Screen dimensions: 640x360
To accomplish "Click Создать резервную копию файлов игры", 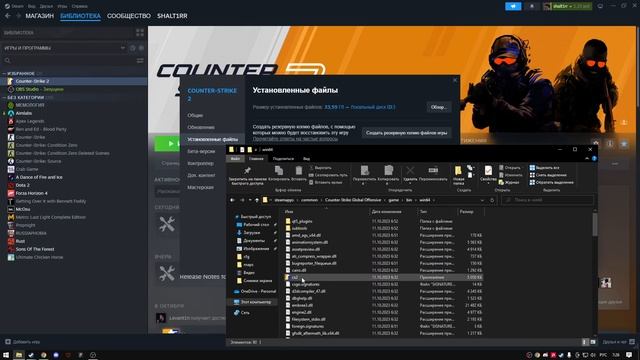I will click(407, 133).
